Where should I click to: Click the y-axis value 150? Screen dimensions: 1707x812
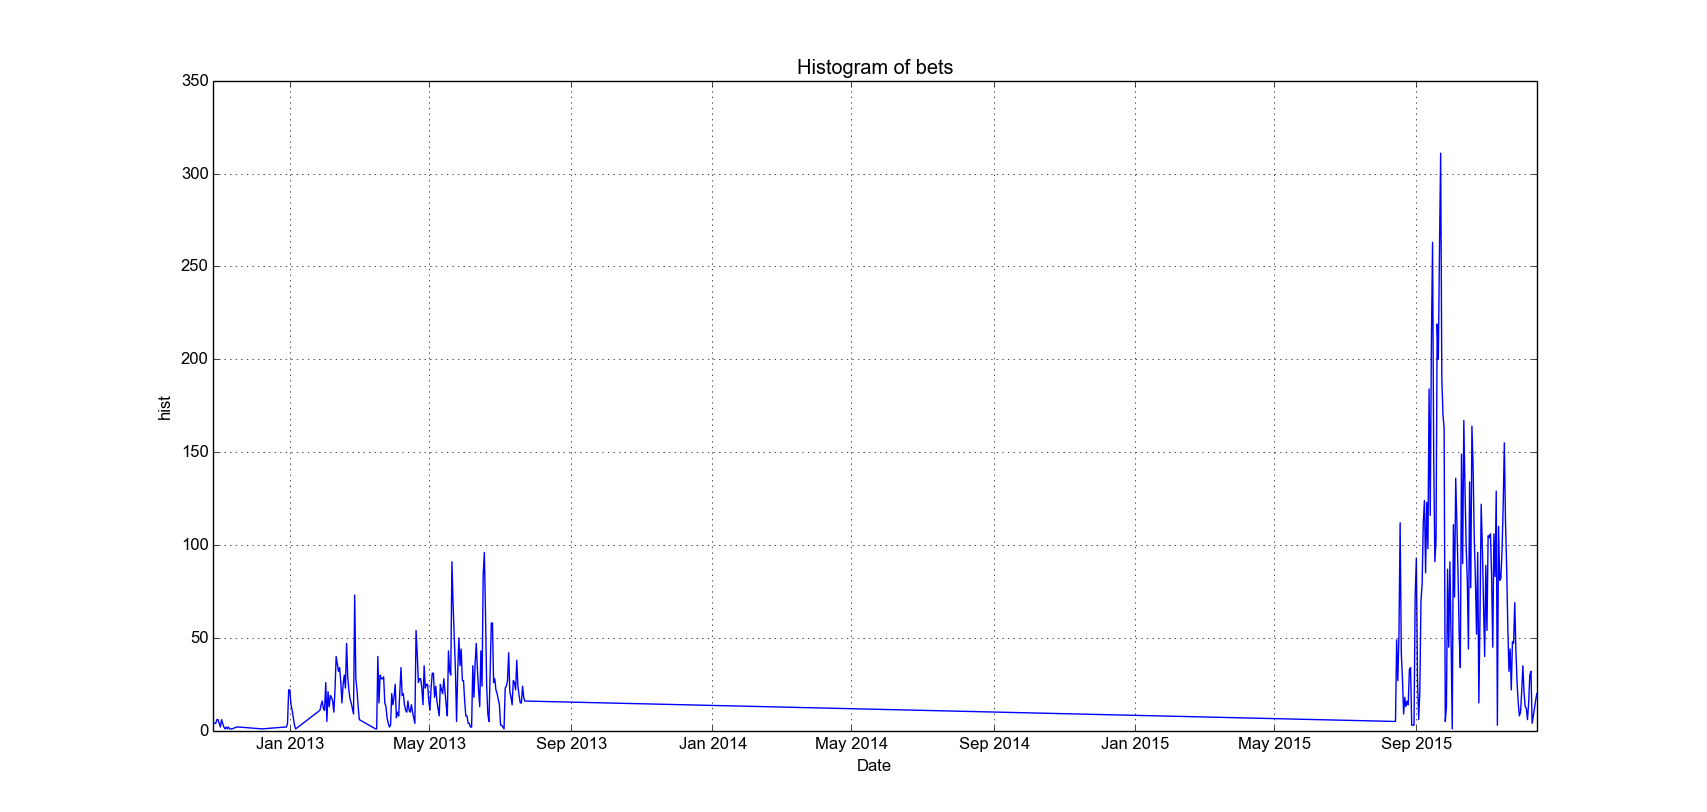click(196, 452)
